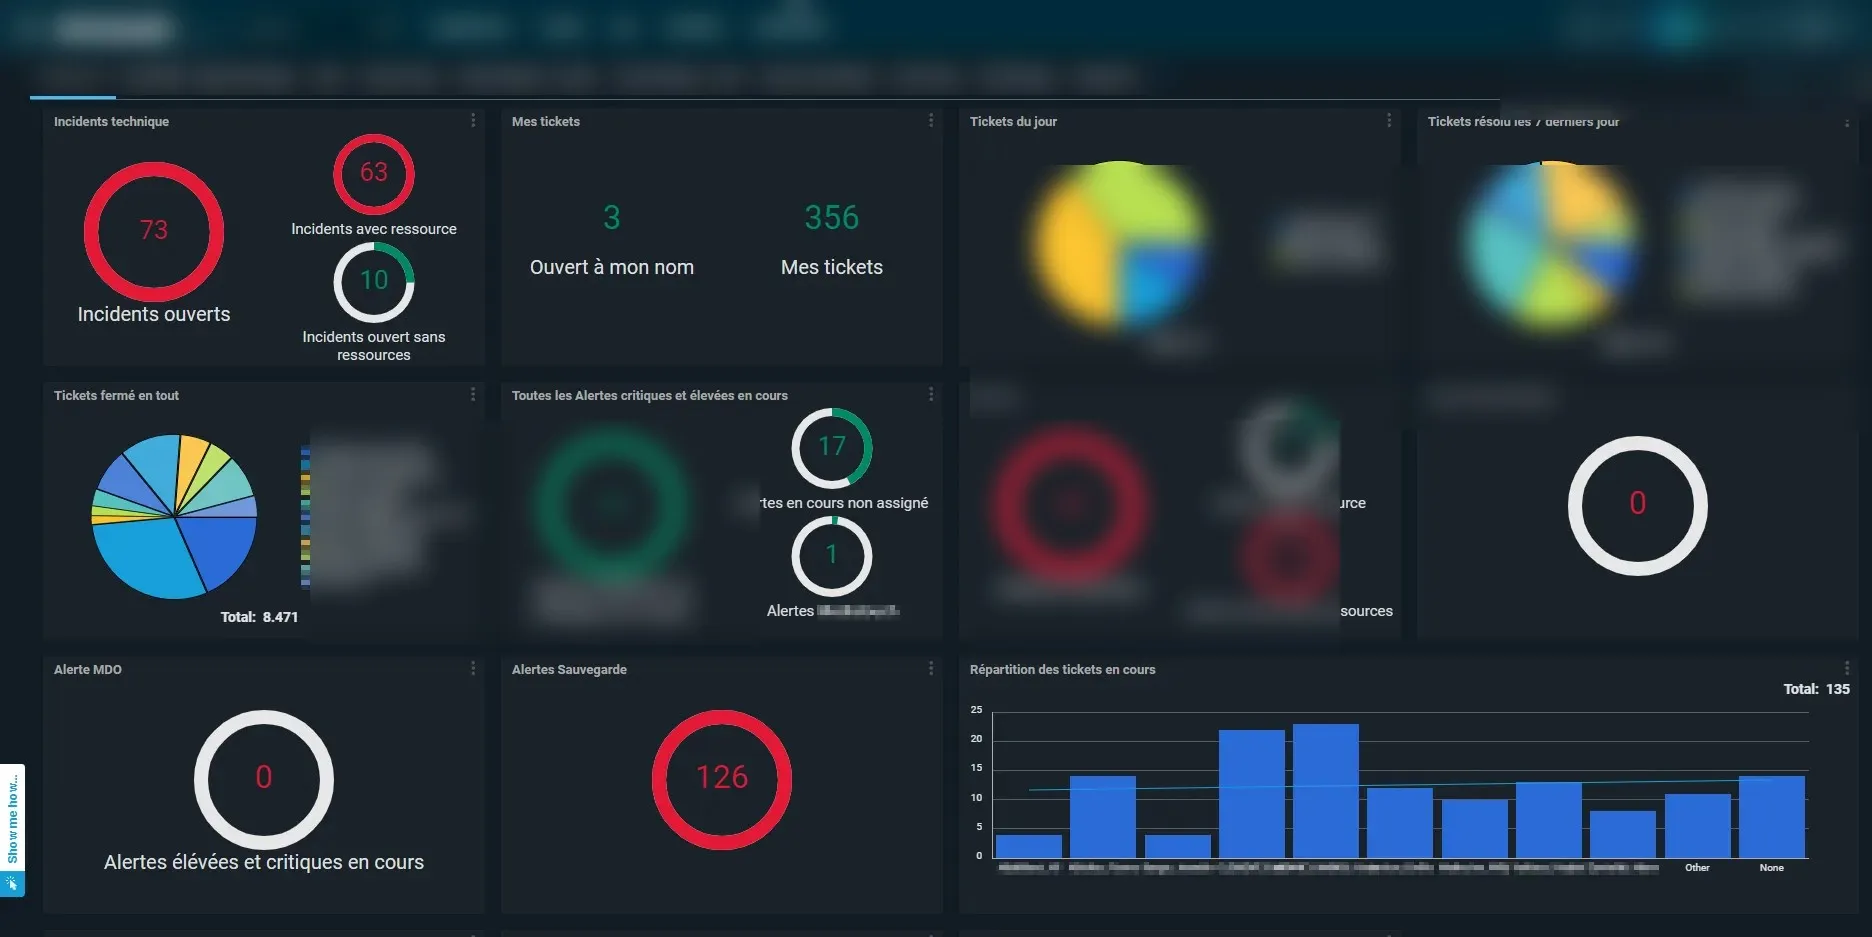Open the Alertes Sauvegarde kebab menu icon
1872x937 pixels.
(931, 668)
